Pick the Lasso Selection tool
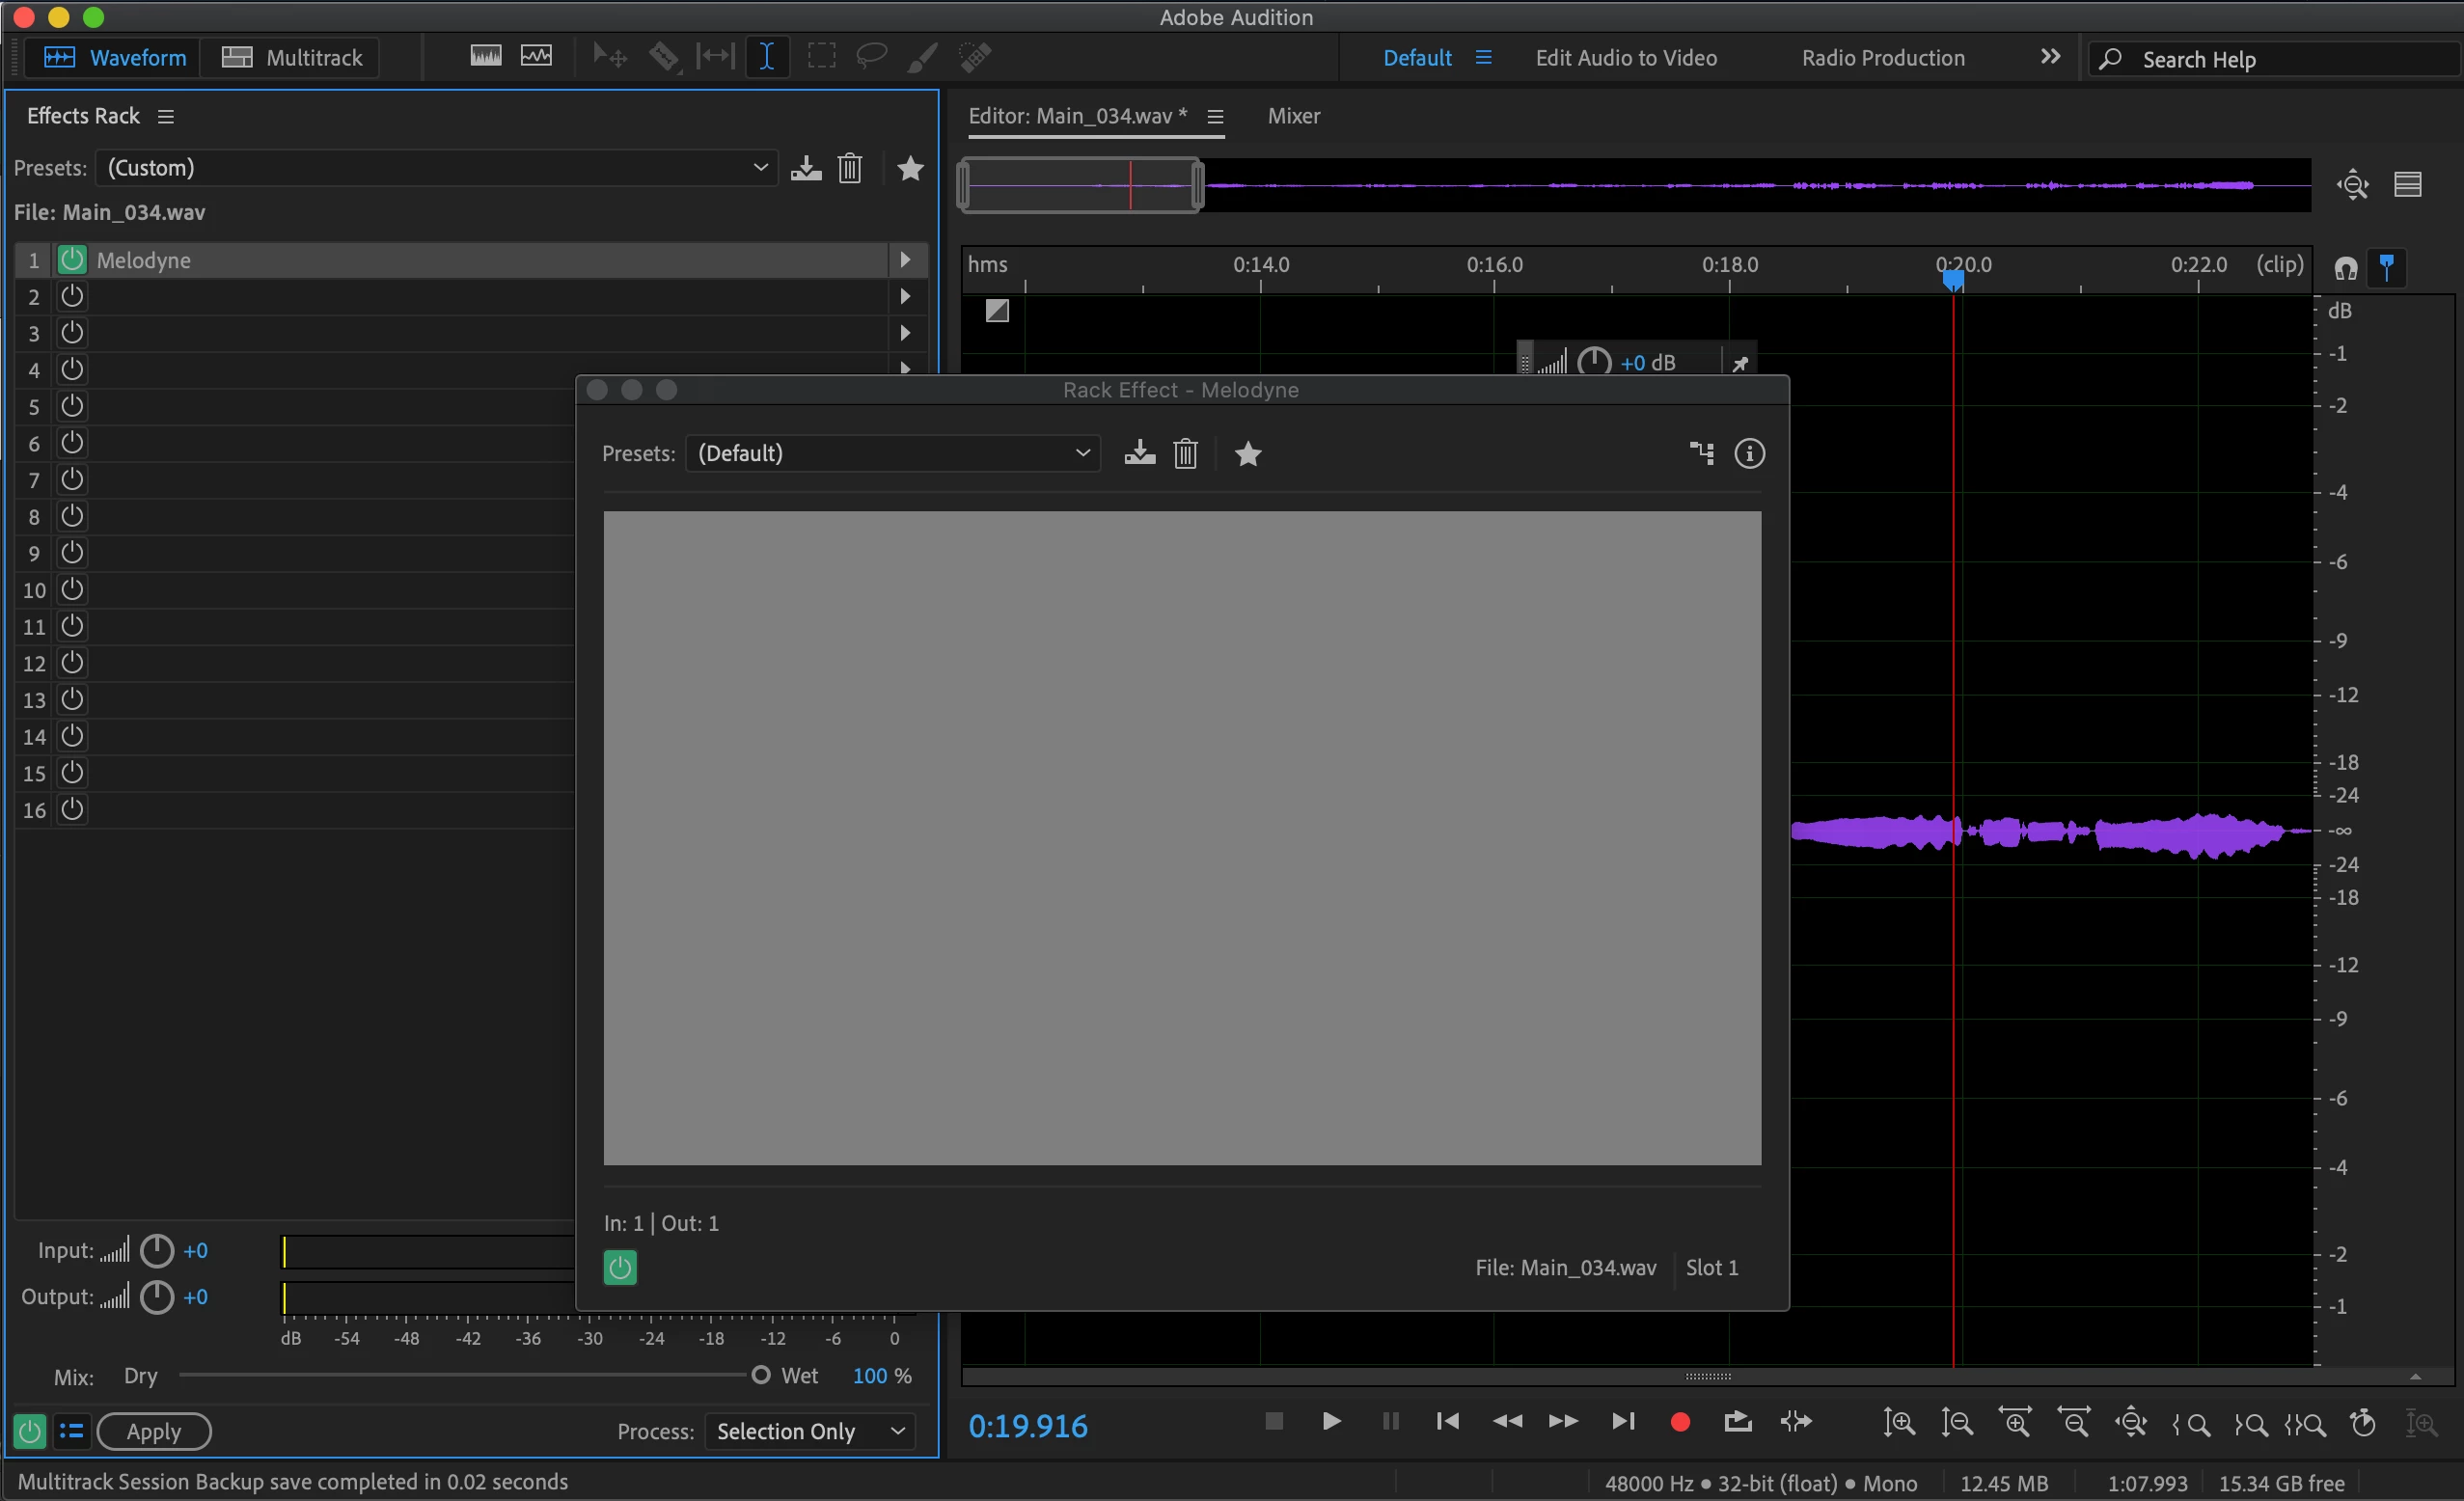This screenshot has width=2464, height=1501. click(871, 57)
